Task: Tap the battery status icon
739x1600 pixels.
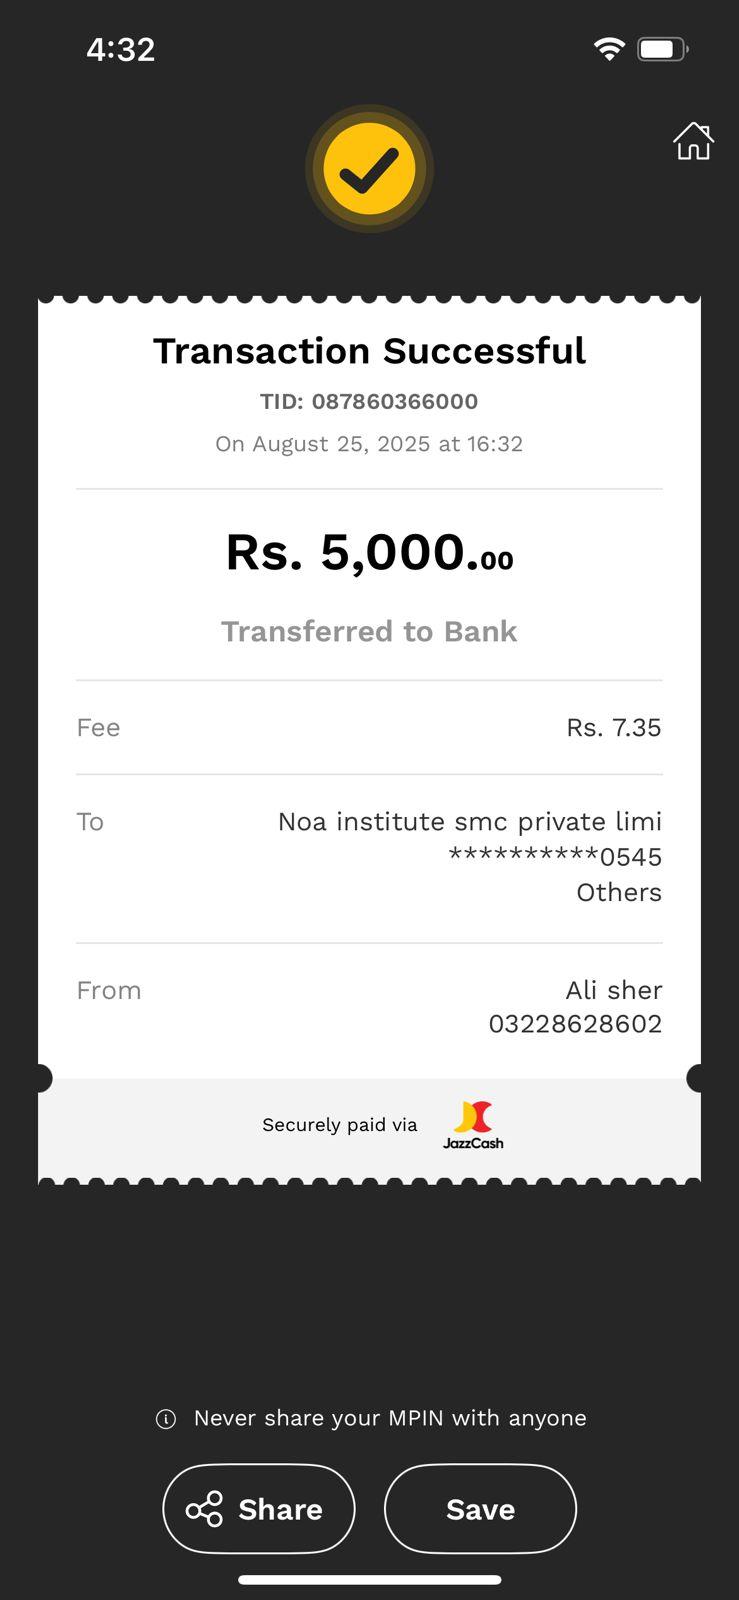Action: pyautogui.click(x=662, y=49)
